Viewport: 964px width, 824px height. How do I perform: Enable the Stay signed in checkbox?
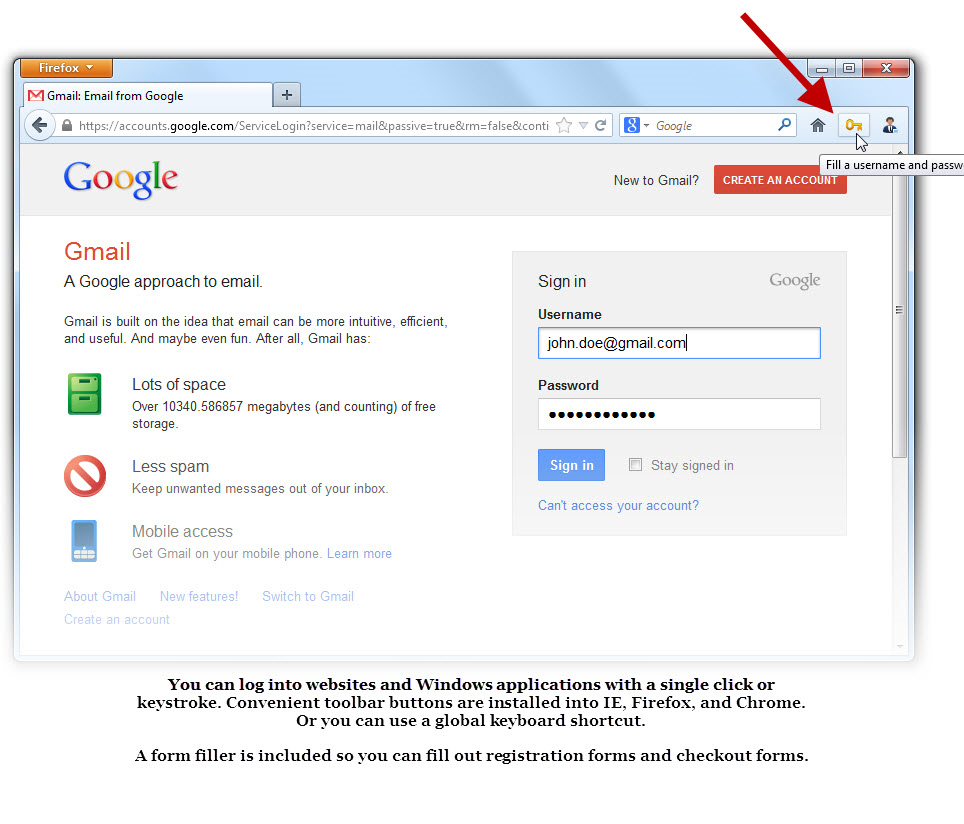tap(635, 465)
